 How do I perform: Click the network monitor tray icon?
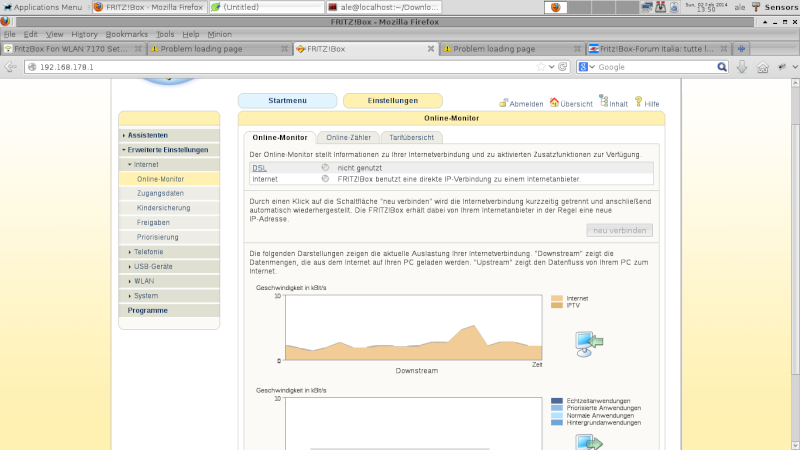pos(646,7)
